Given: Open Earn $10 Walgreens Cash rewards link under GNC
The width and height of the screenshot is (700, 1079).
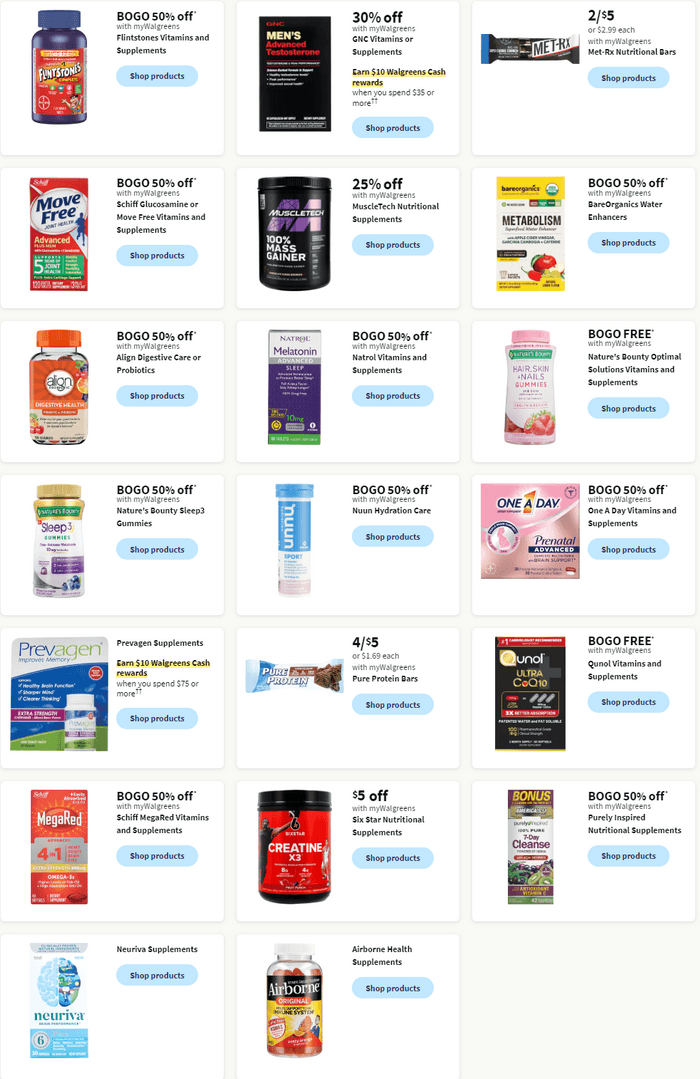Looking at the screenshot, I should click(x=399, y=77).
